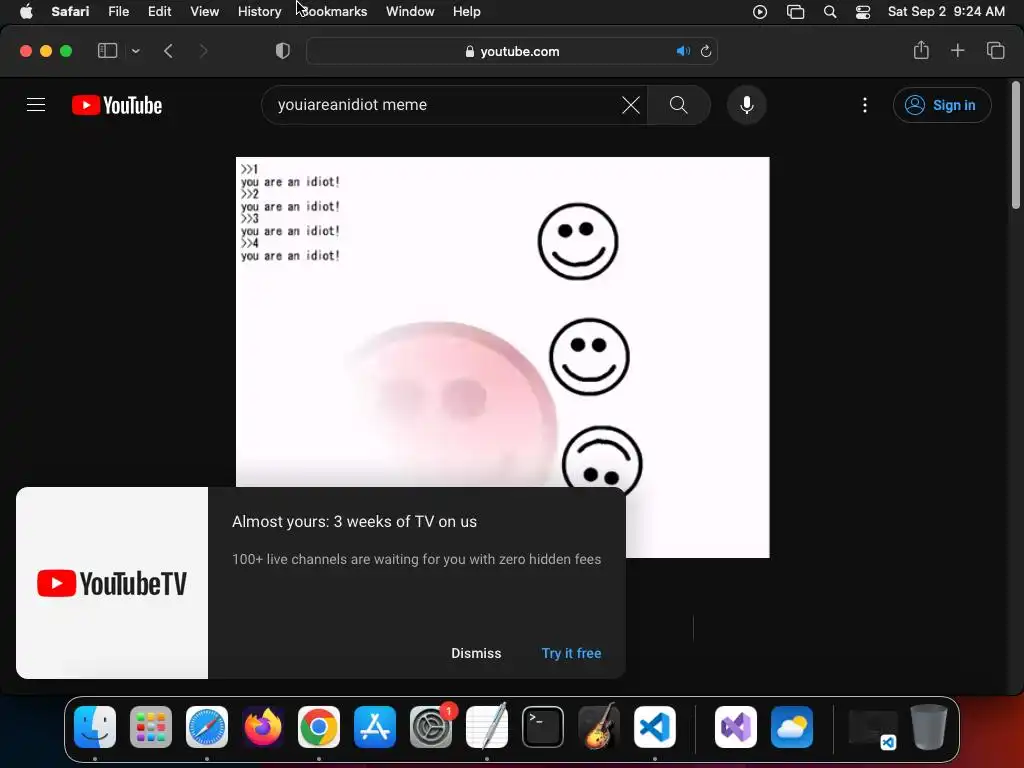Open Safari privacy report shield

pos(283,51)
